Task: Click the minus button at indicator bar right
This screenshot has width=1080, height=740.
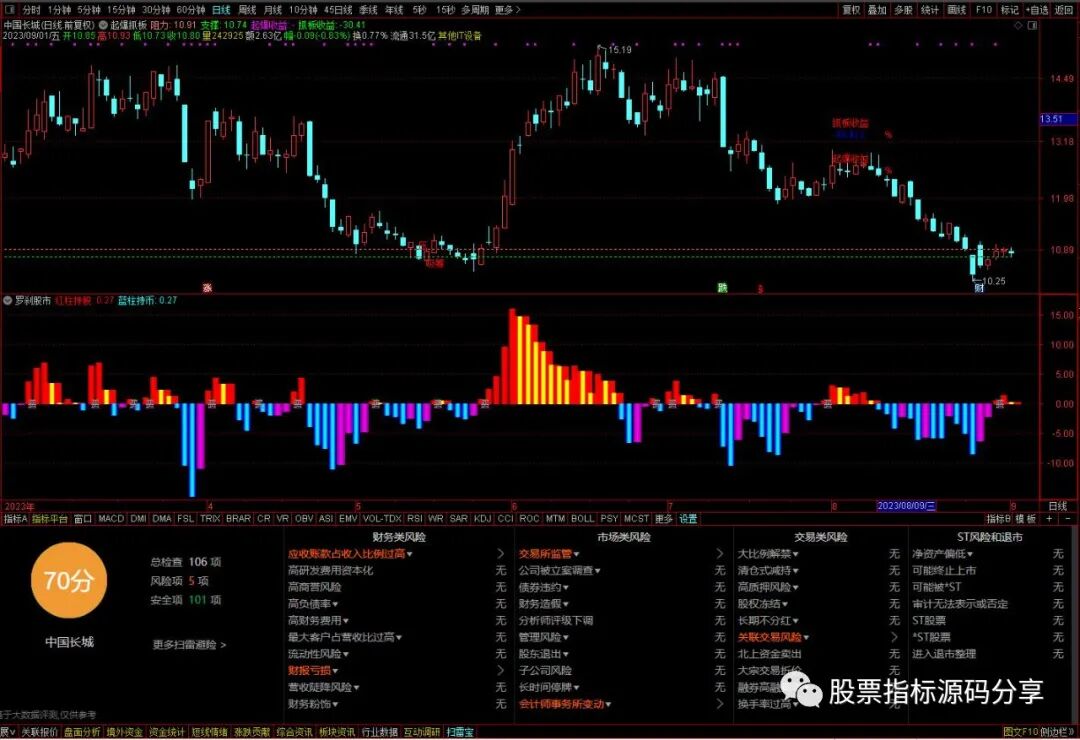Action: [1068, 518]
